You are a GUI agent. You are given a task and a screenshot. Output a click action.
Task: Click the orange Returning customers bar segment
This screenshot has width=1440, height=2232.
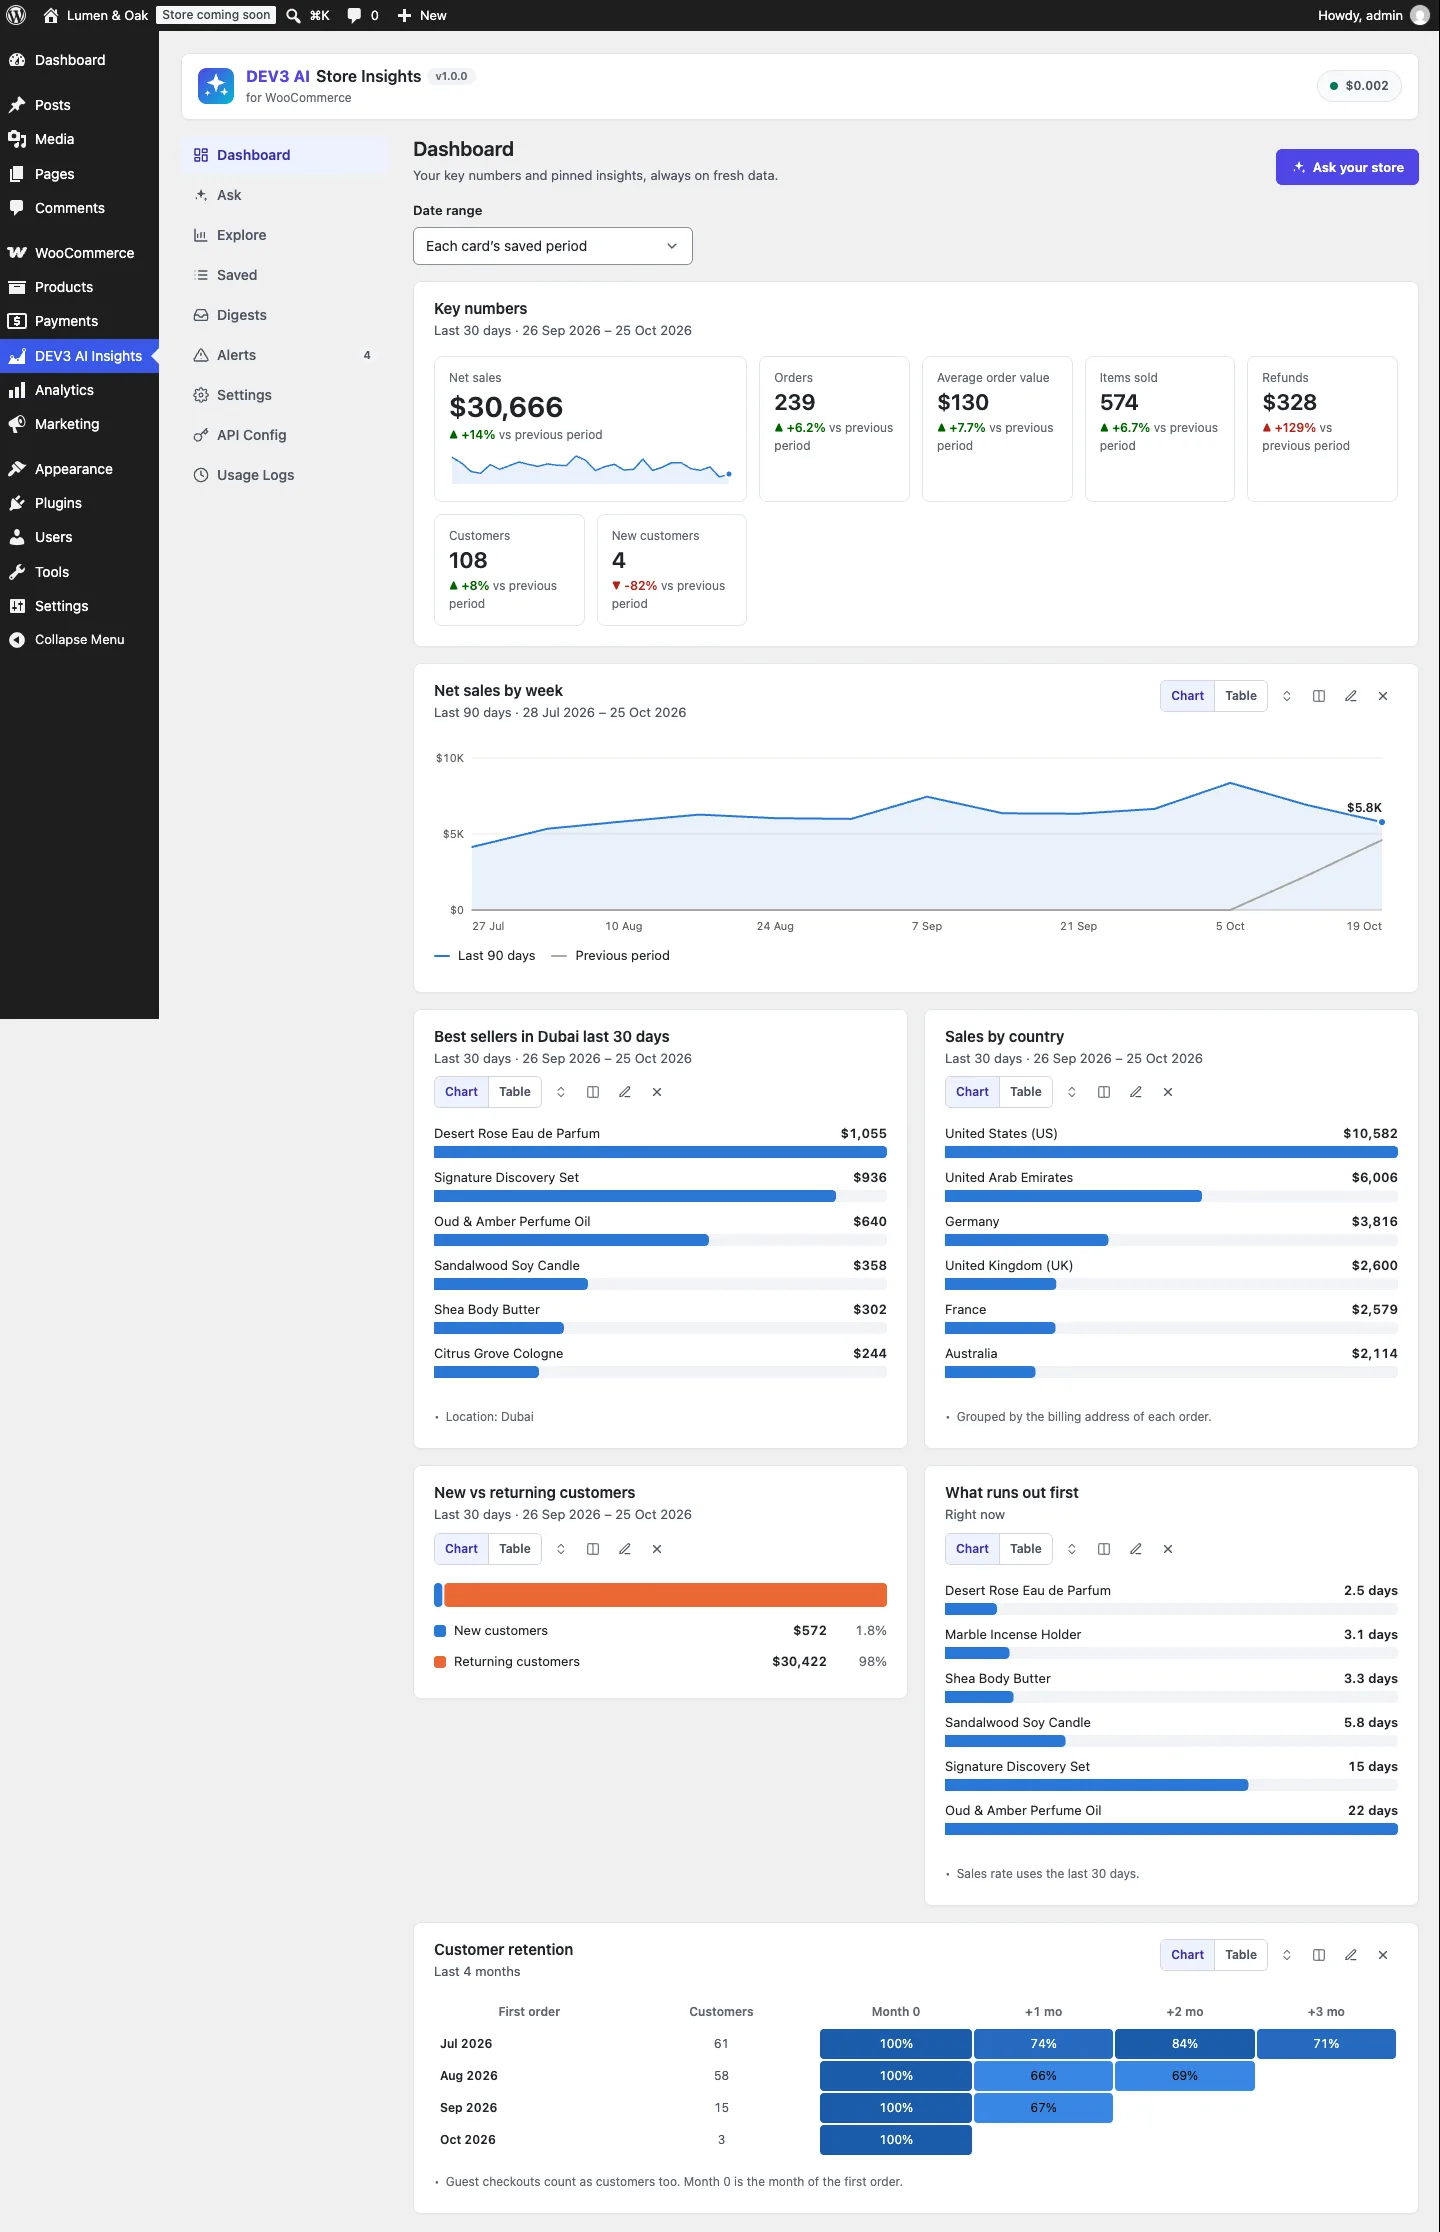[665, 1595]
